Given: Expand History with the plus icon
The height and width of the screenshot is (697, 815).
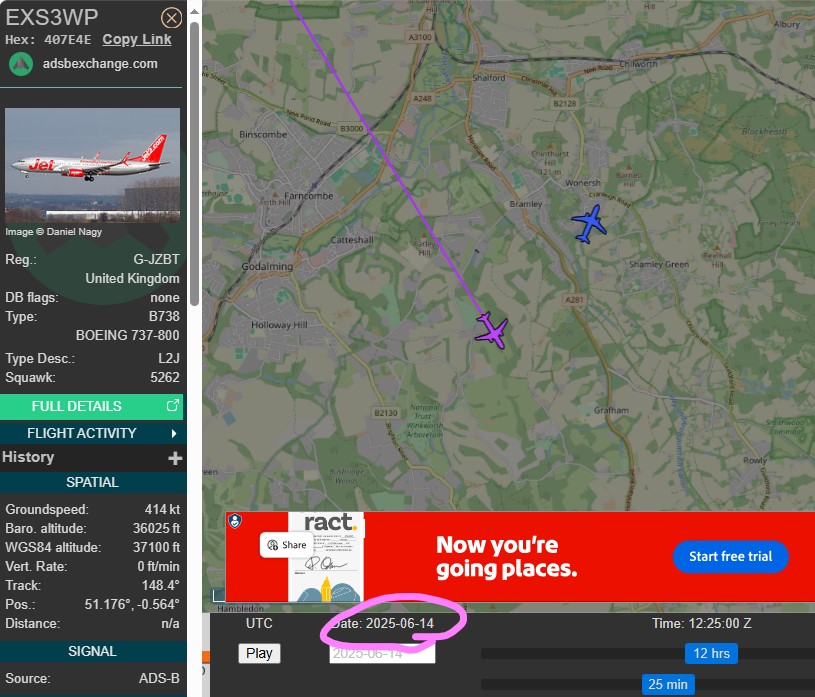Looking at the screenshot, I should pos(175,458).
